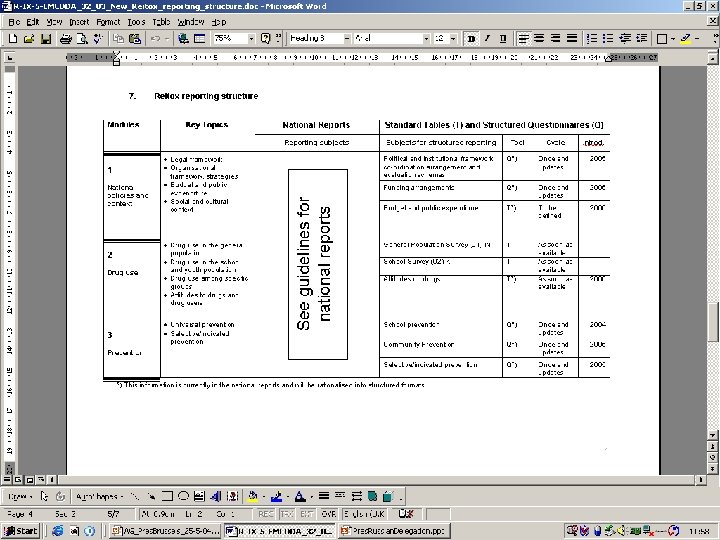This screenshot has height=540, width=720.
Task: Open the AutoShapes menu
Action: [99, 496]
